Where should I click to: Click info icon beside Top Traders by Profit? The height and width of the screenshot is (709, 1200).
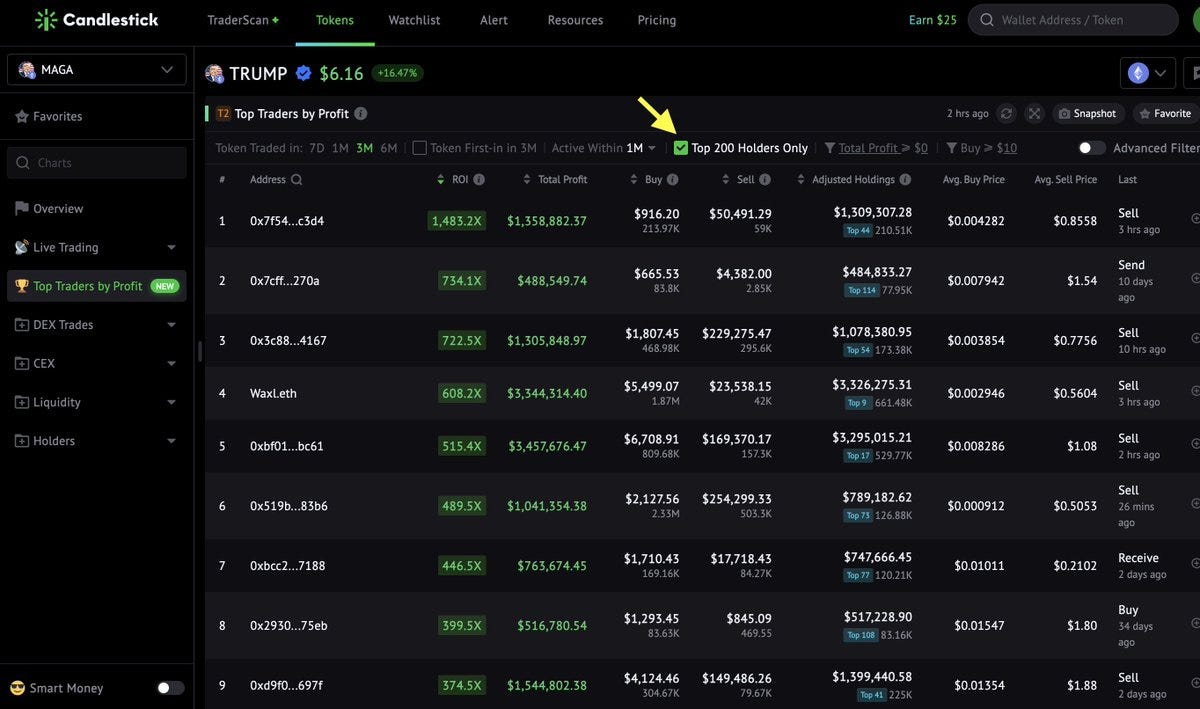point(361,114)
